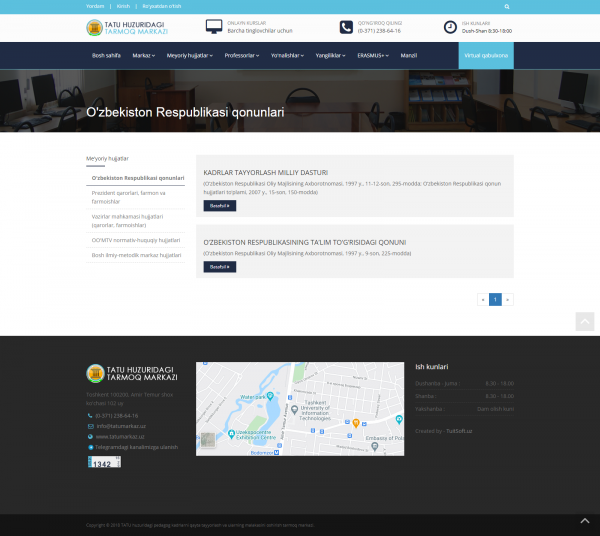
Task: Open the www.tatumarkaz.uz link in footer
Action: pyautogui.click(x=120, y=437)
